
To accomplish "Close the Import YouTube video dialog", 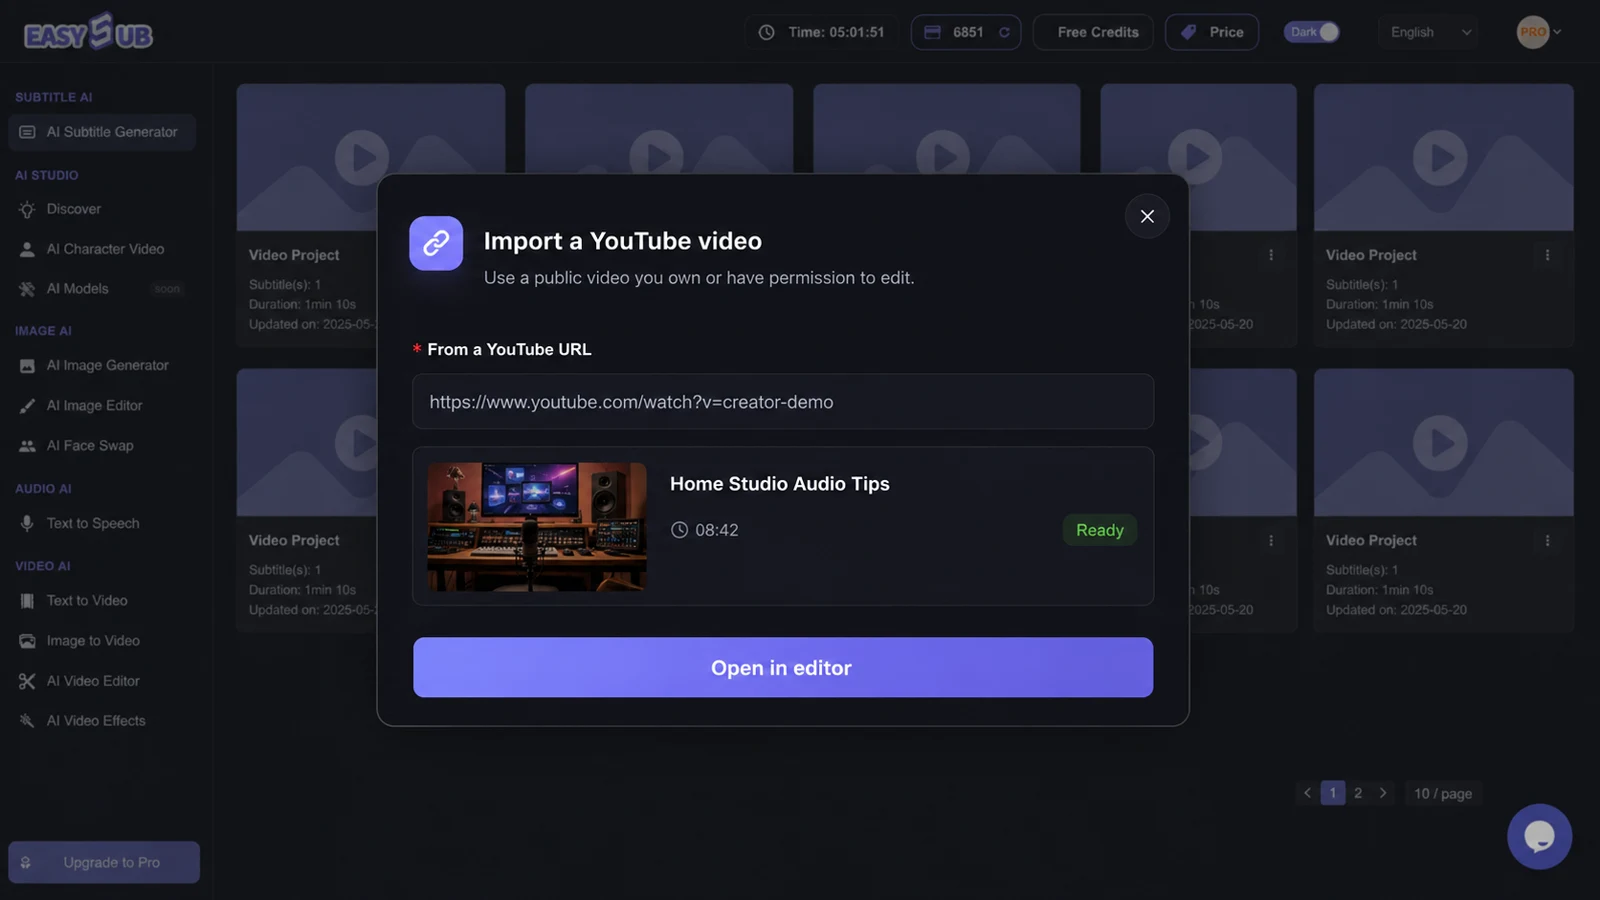I will coord(1147,216).
